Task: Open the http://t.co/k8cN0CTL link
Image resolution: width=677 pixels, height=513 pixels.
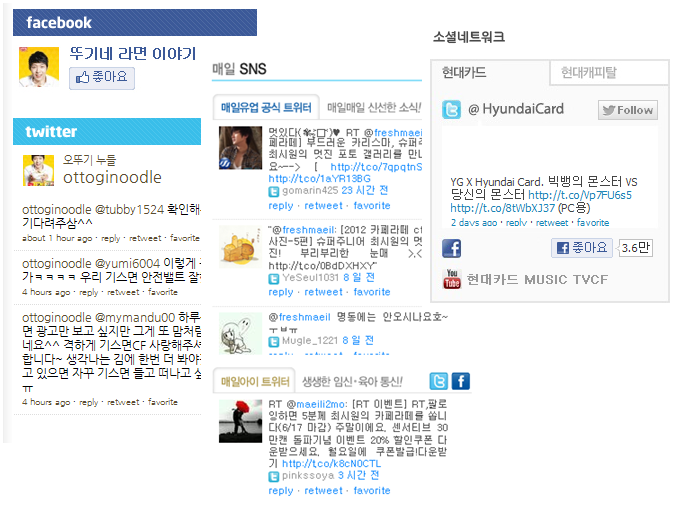Action: [332, 464]
